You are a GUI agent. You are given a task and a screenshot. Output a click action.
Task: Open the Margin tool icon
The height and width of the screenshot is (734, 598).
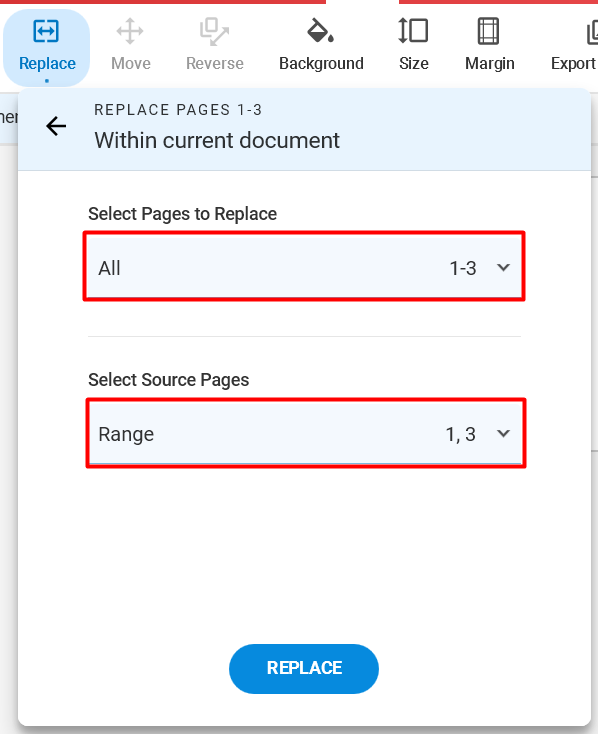pos(488,31)
